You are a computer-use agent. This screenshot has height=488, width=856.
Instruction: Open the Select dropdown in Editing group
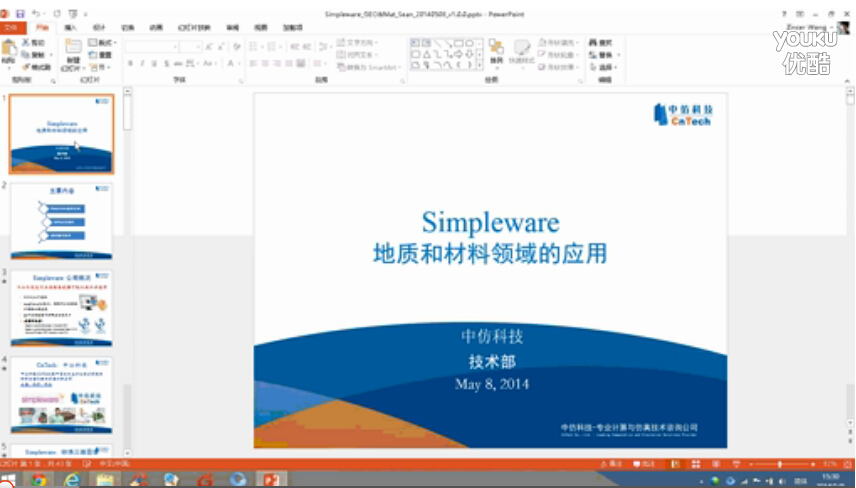(x=603, y=67)
